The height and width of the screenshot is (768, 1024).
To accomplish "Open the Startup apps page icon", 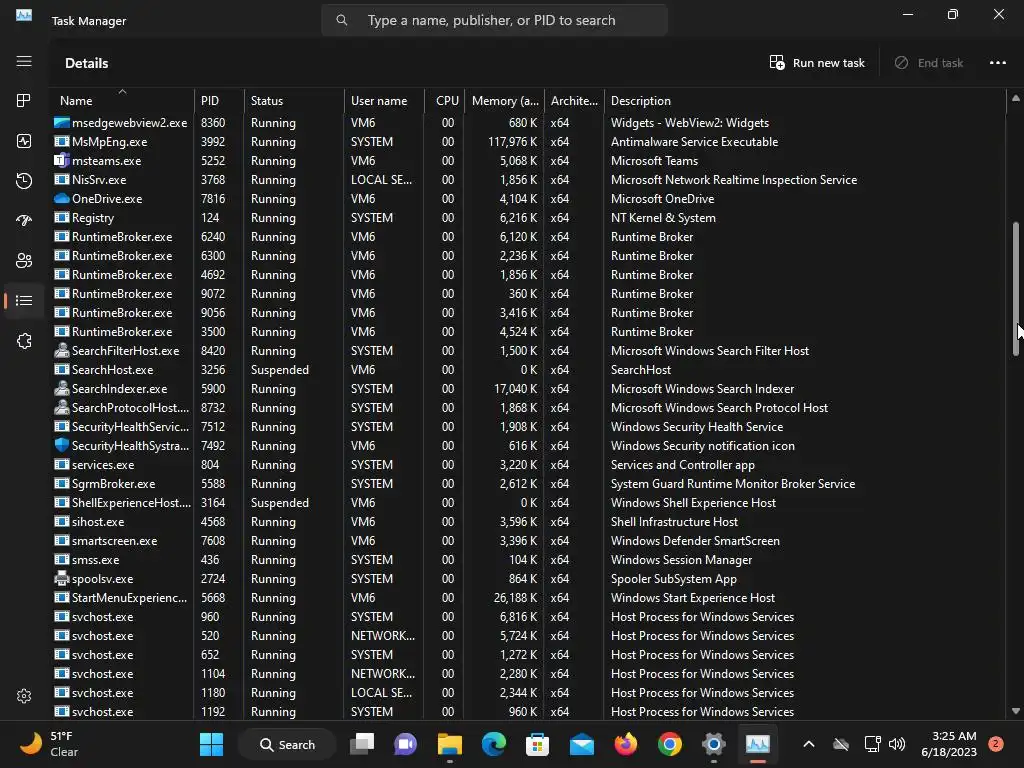I will point(24,221).
